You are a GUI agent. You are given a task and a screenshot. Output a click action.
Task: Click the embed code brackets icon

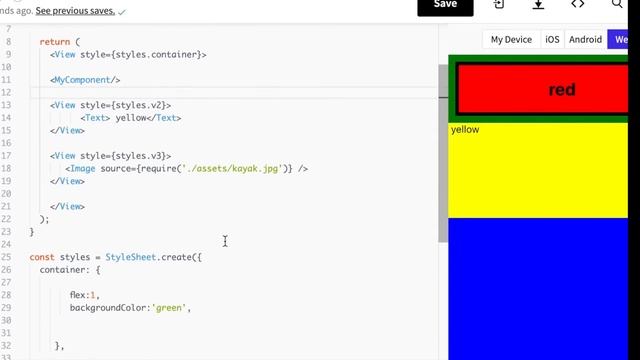(x=578, y=4)
